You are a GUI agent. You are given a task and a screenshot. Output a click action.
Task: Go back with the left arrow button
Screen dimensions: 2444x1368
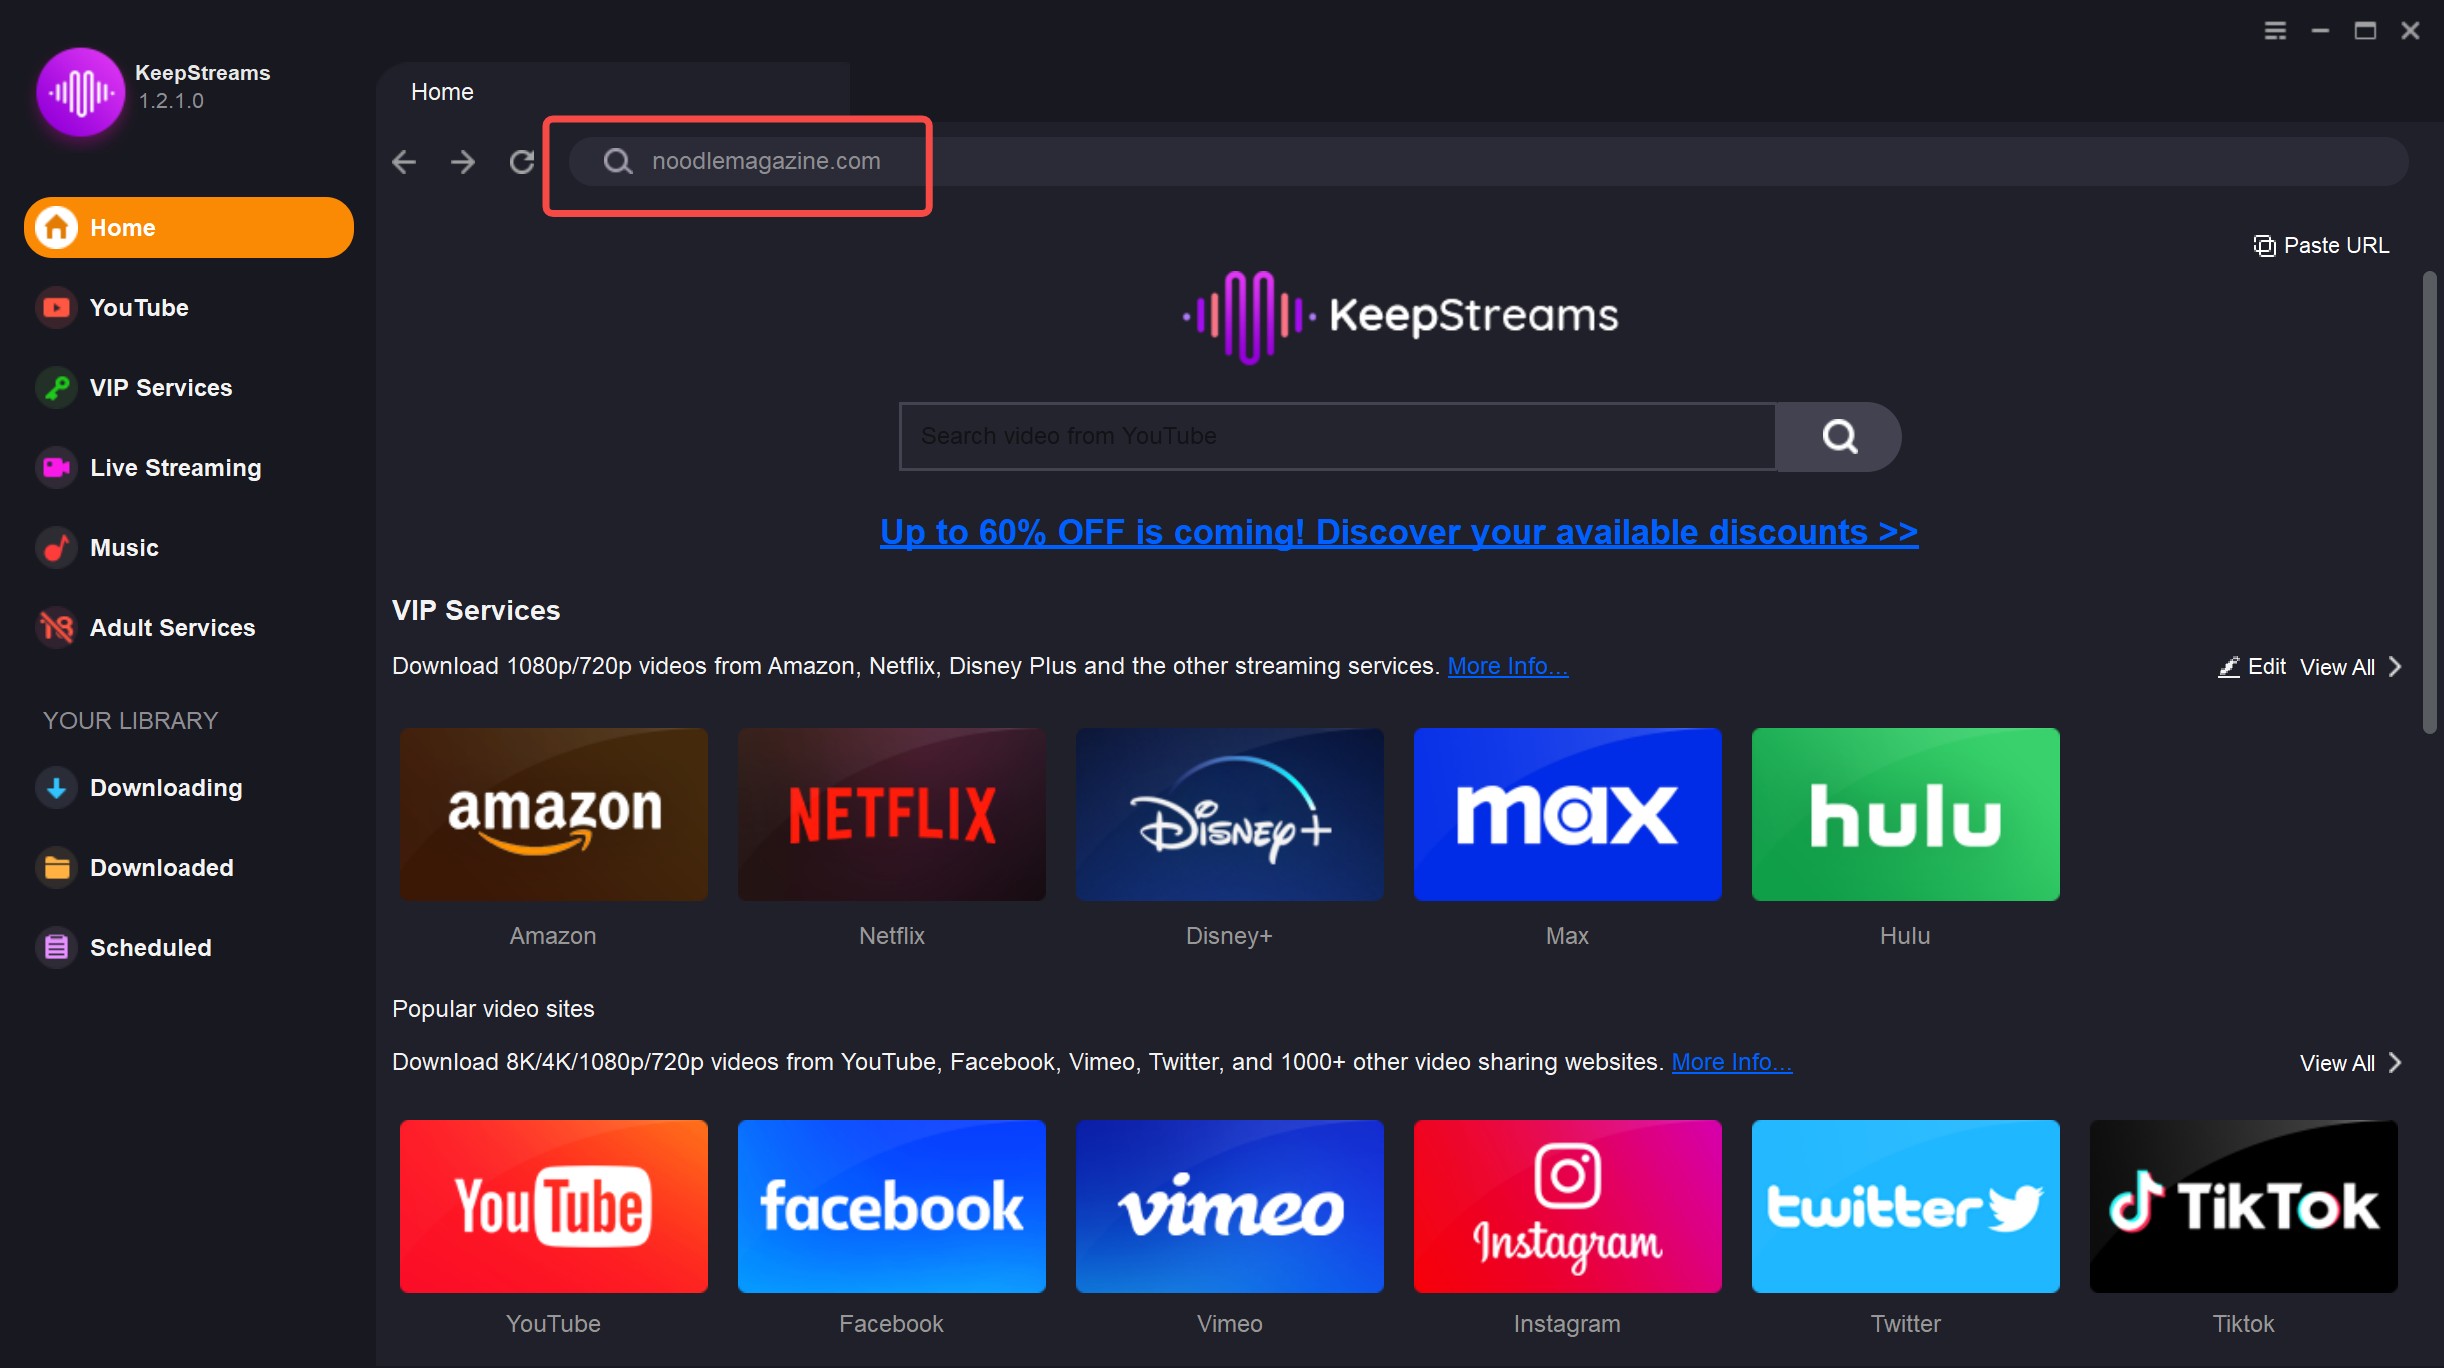404,161
